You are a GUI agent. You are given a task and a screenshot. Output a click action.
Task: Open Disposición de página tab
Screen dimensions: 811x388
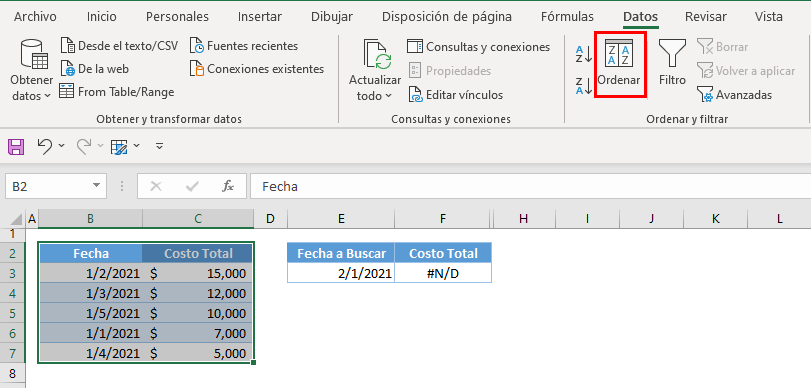(447, 17)
